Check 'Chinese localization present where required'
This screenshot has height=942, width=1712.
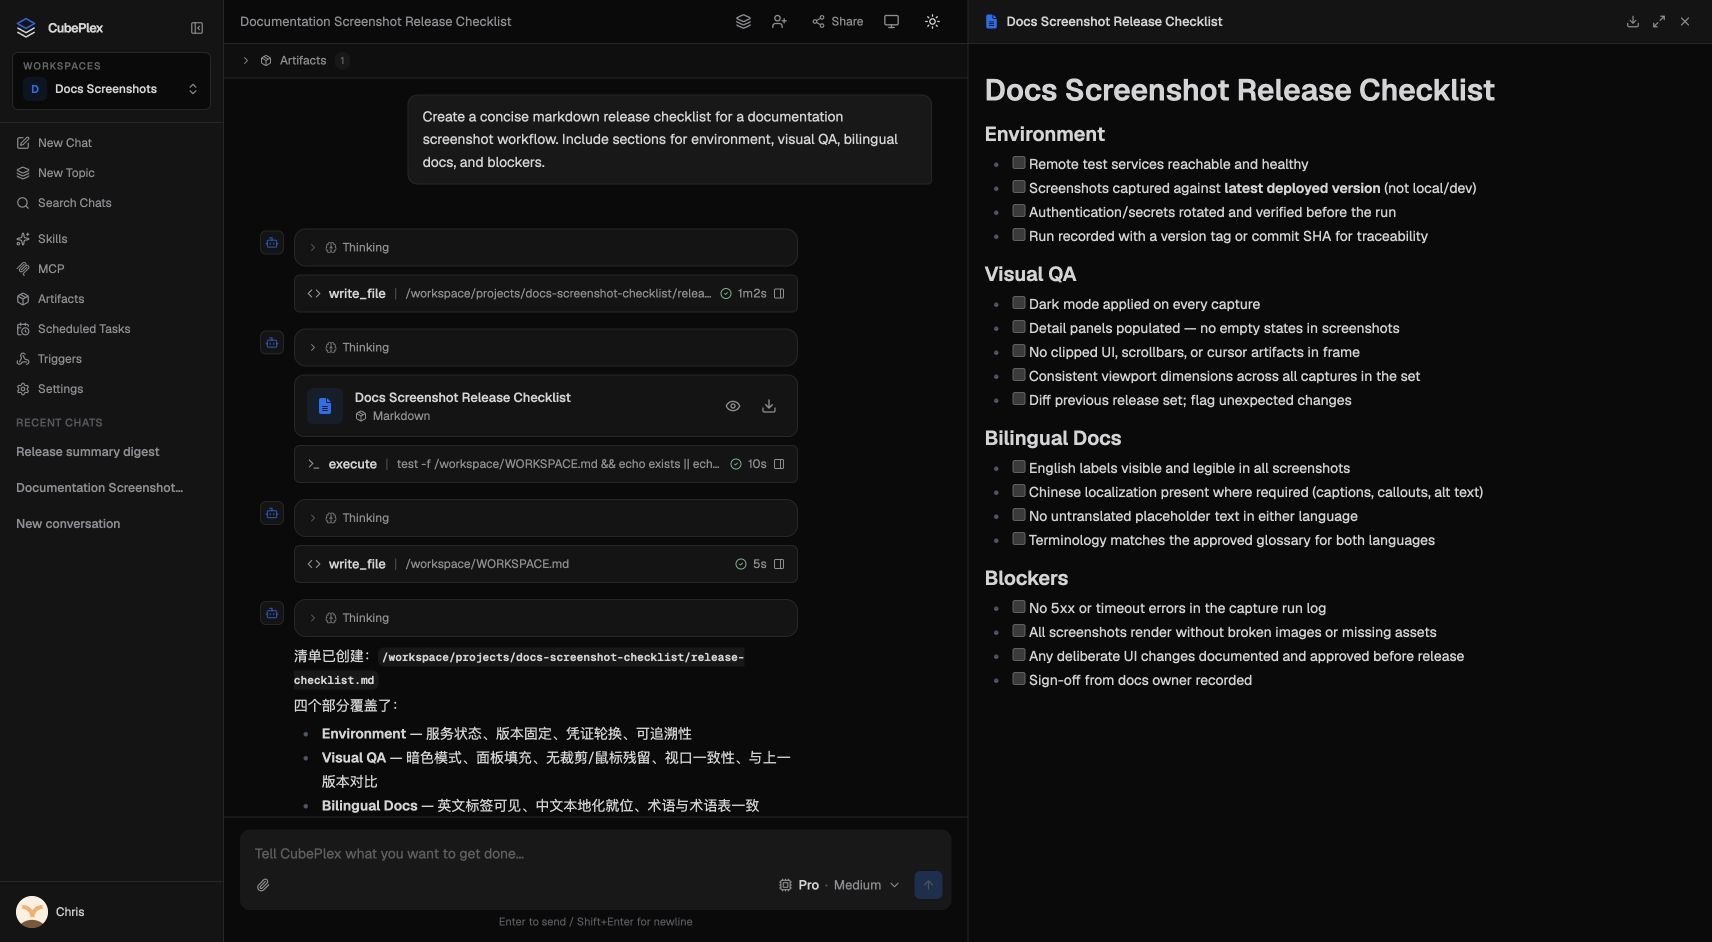coord(1019,491)
